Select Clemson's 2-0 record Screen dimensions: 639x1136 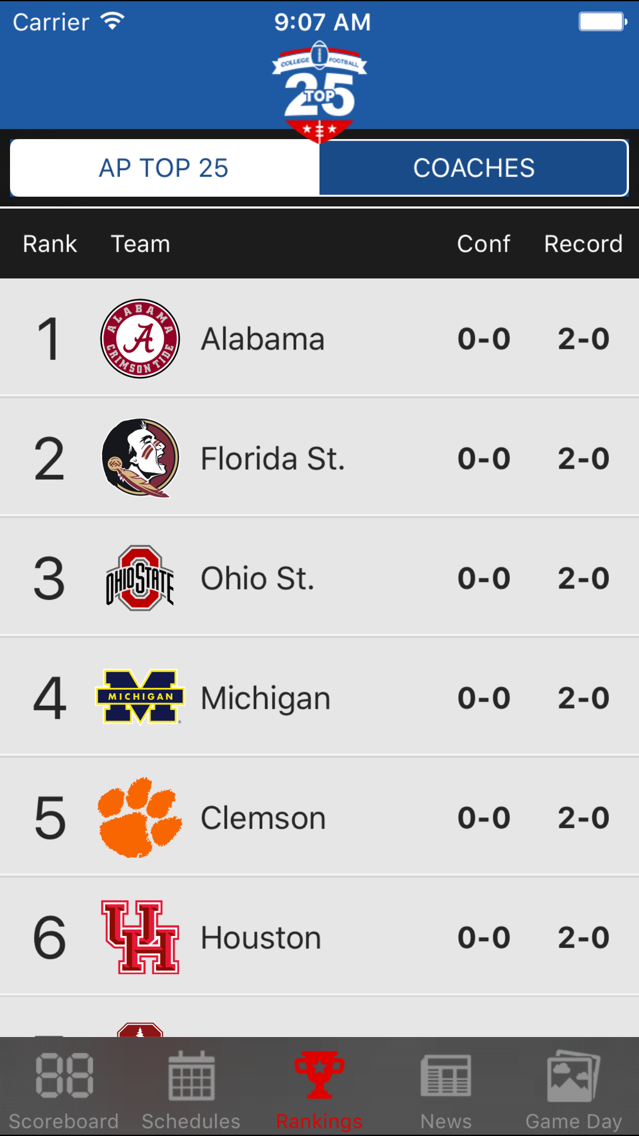pyautogui.click(x=584, y=818)
